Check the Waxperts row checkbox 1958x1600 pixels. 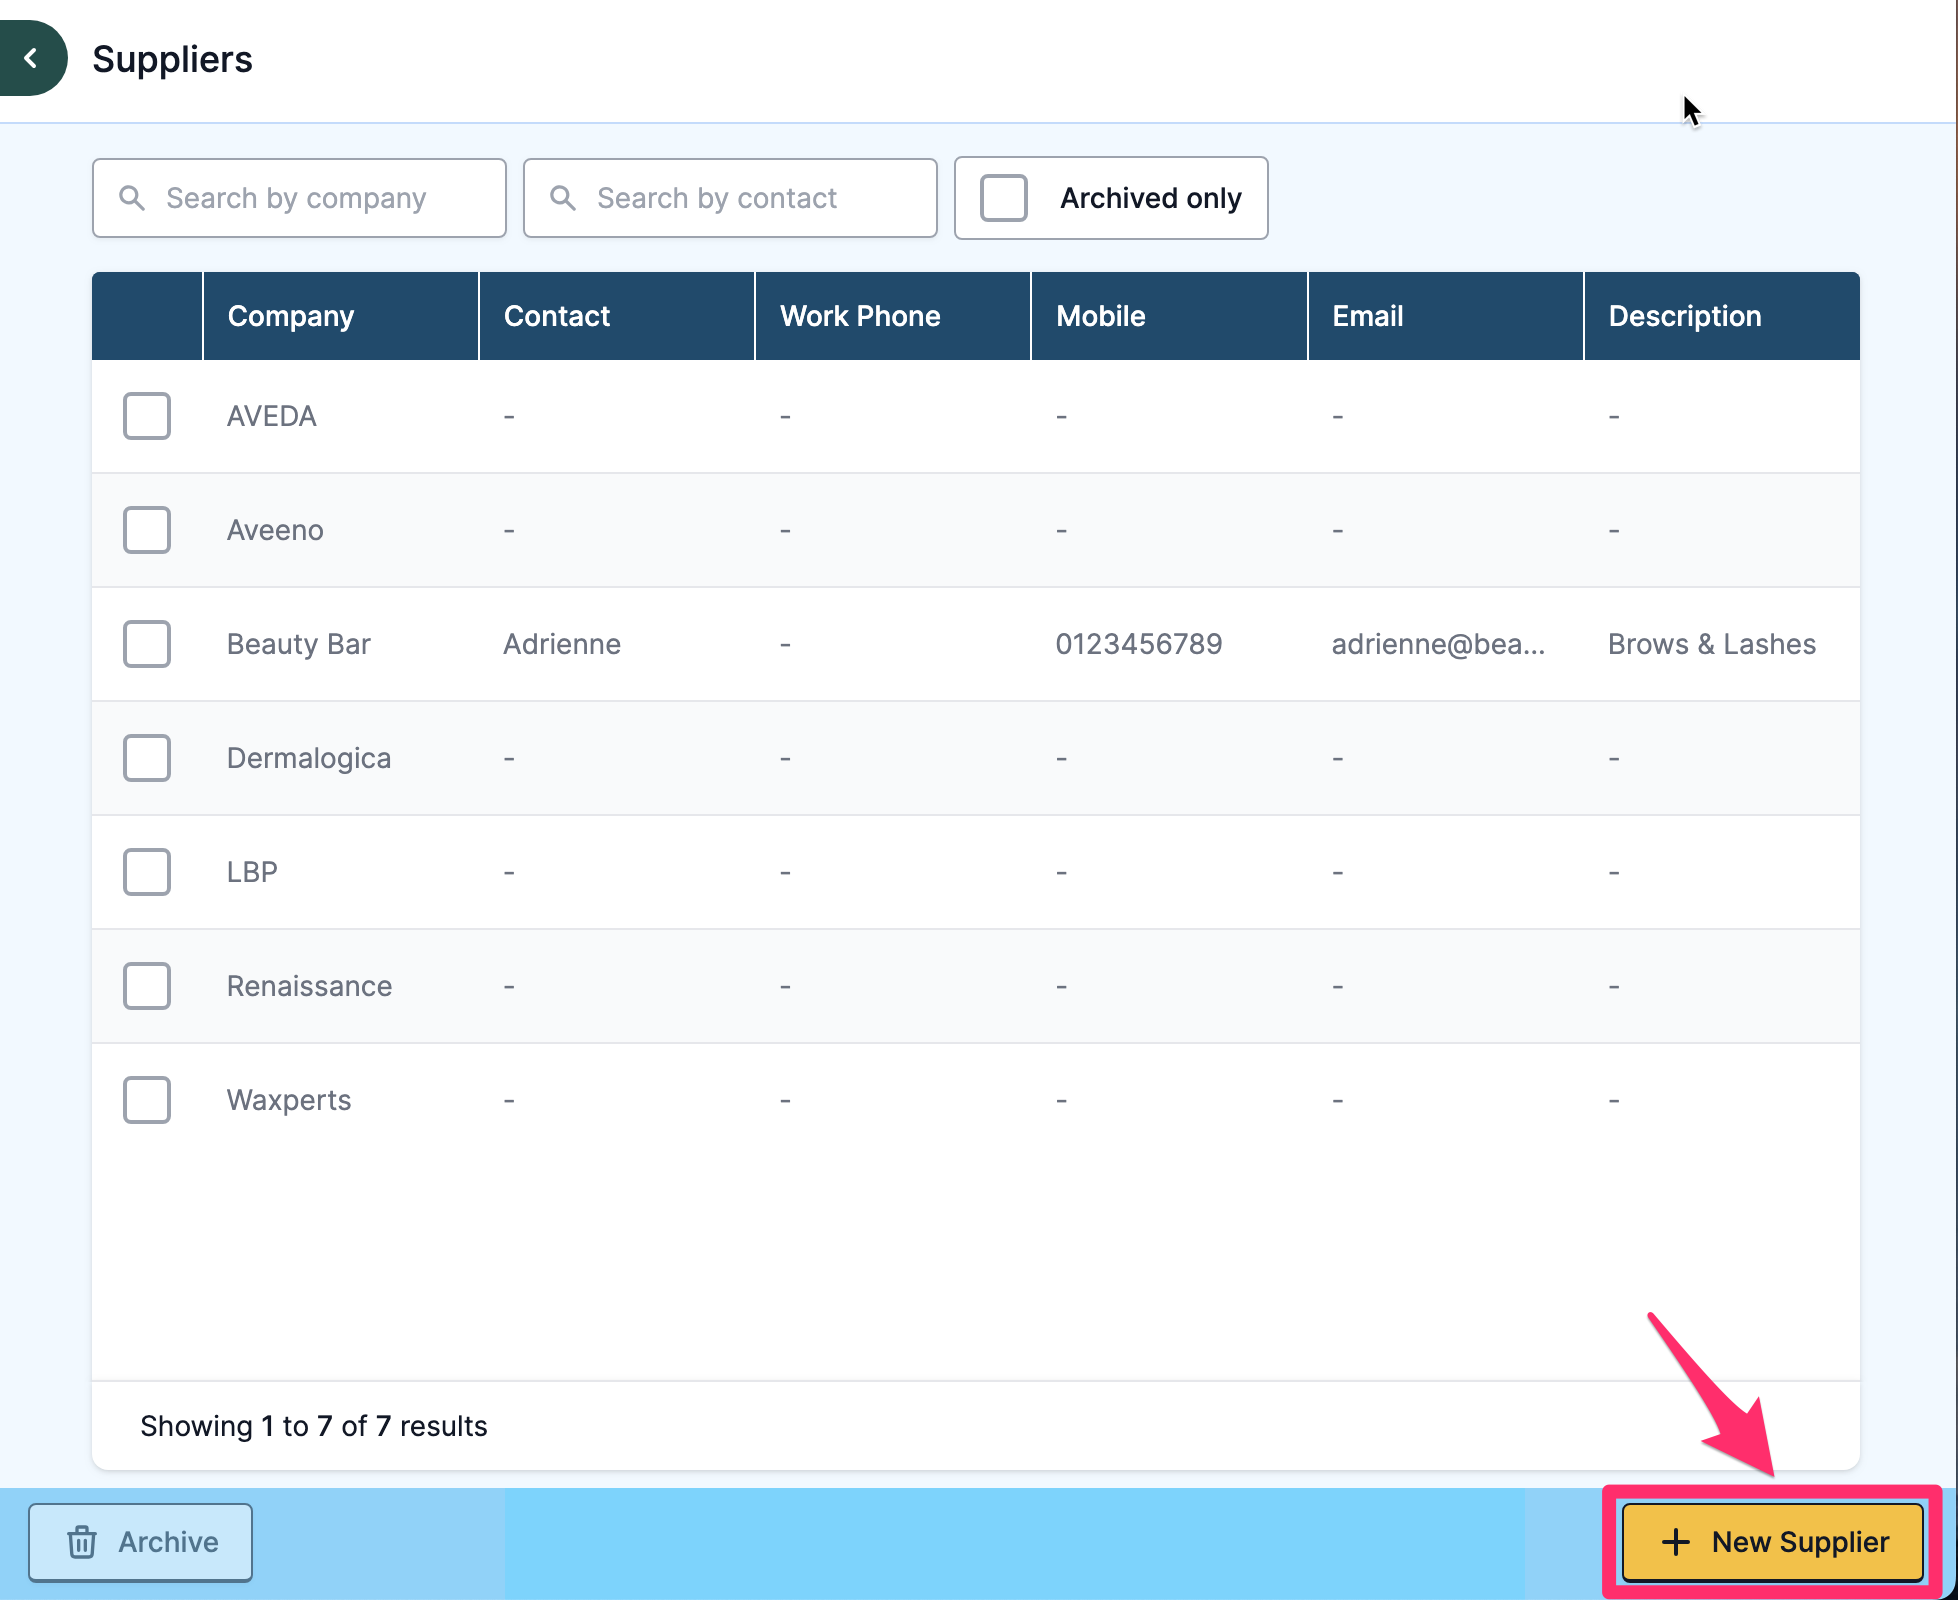pyautogui.click(x=147, y=1100)
